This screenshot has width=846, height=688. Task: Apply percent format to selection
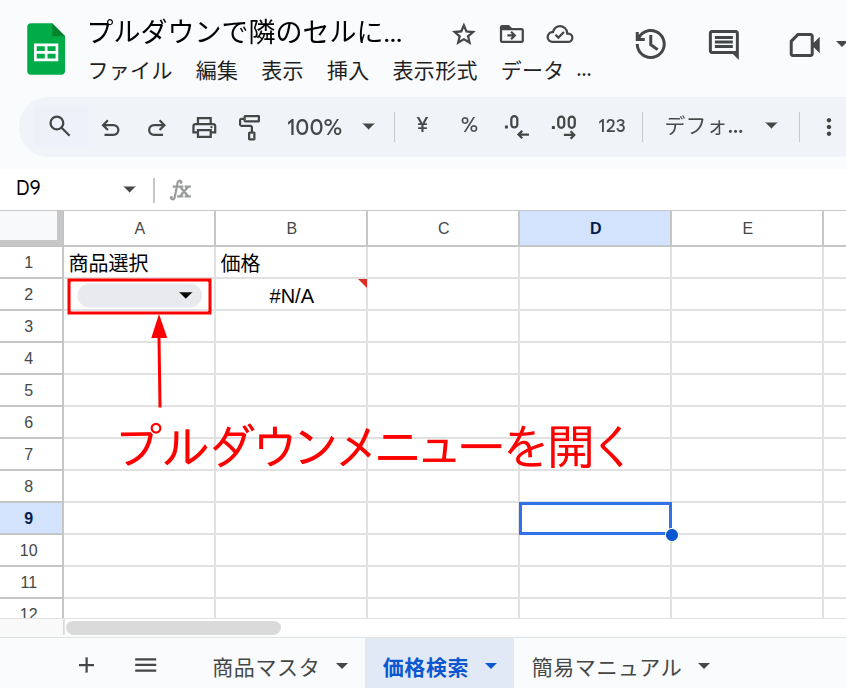point(468,127)
